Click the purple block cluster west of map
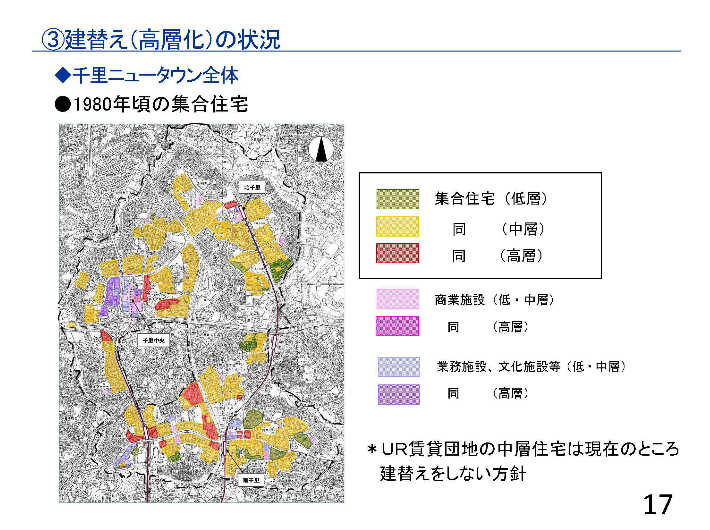Screen dimensions: 710x530 coord(112,293)
